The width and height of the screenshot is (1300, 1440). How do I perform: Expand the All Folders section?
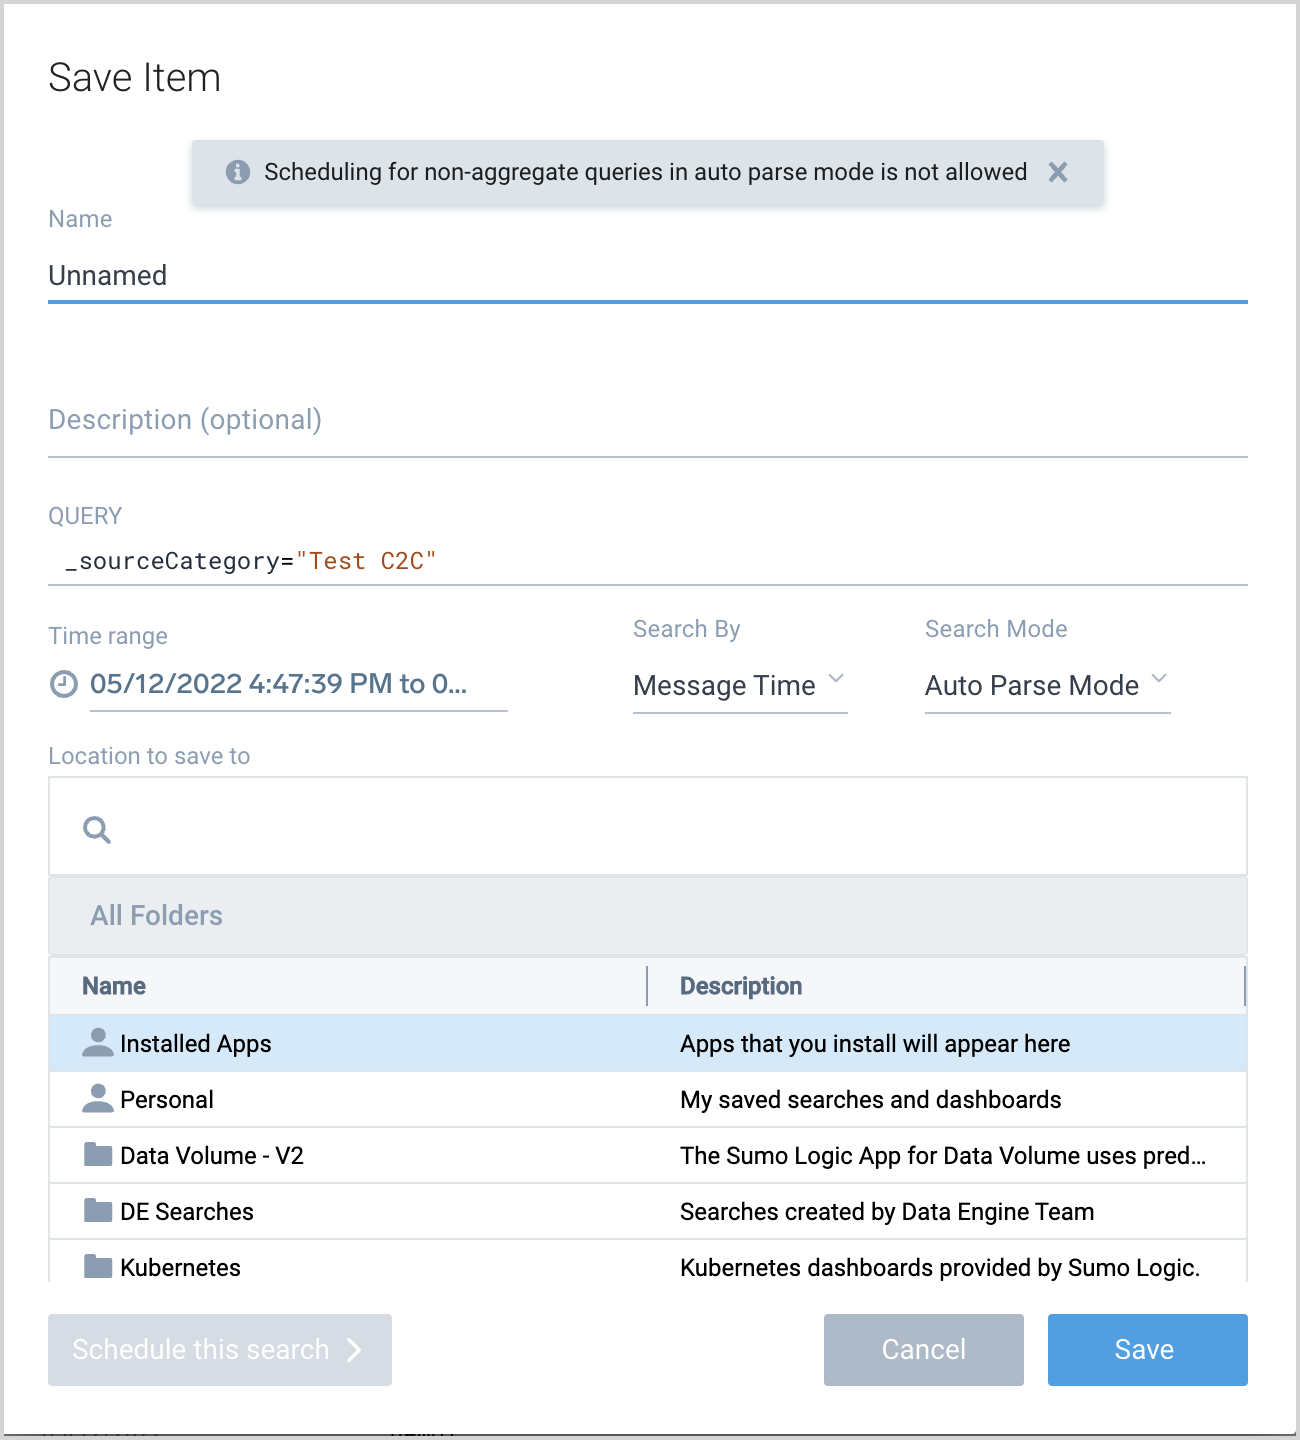coord(156,915)
